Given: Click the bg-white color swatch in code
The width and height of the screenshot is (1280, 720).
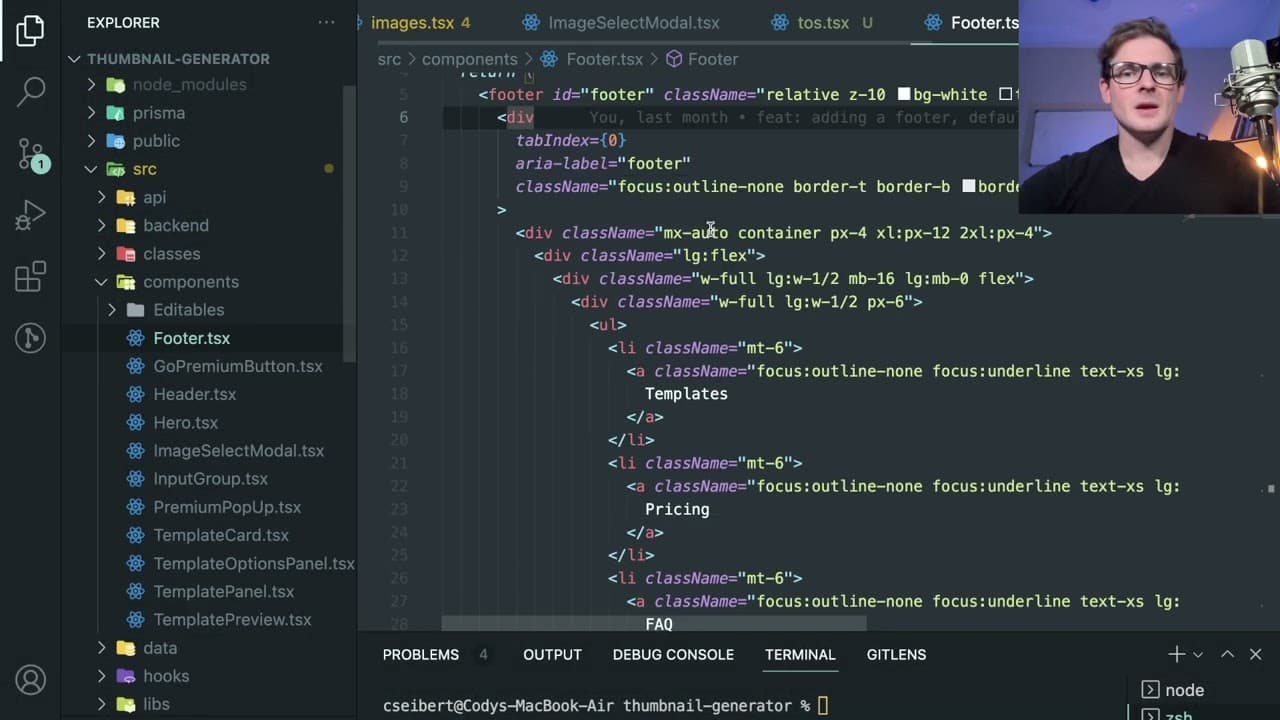Looking at the screenshot, I should 904,94.
